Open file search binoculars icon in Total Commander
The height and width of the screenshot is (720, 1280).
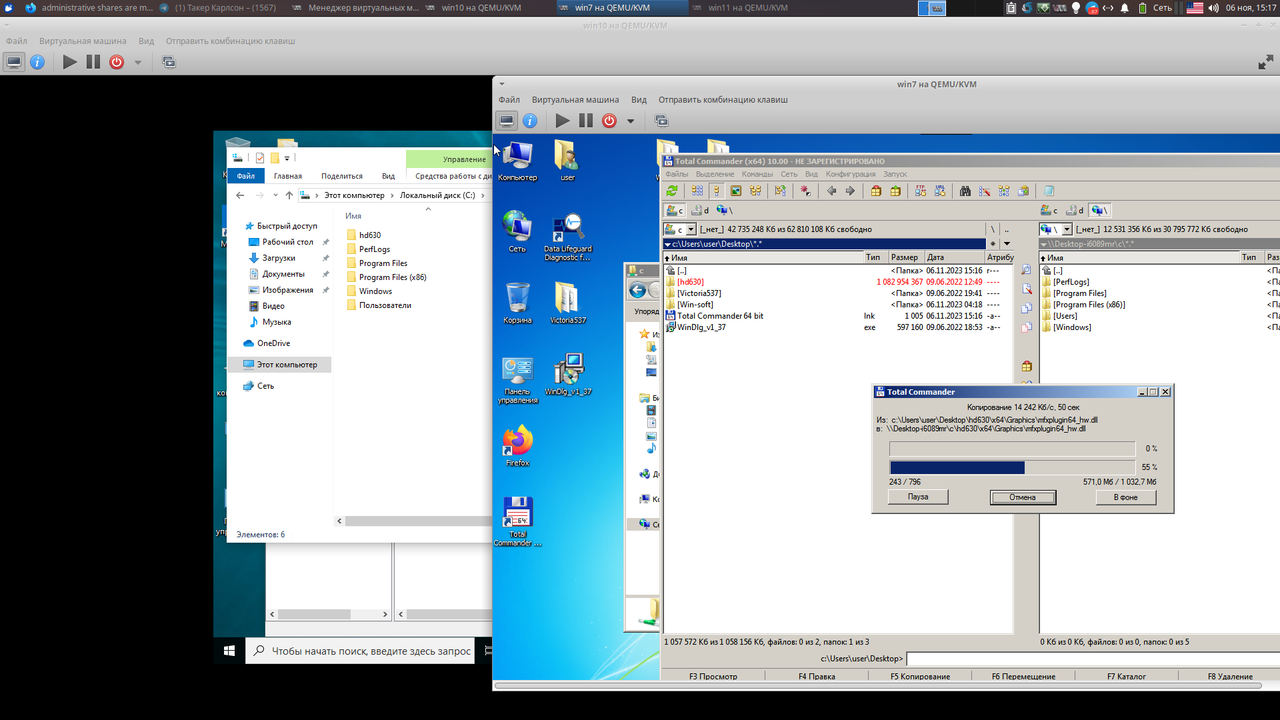pos(965,191)
